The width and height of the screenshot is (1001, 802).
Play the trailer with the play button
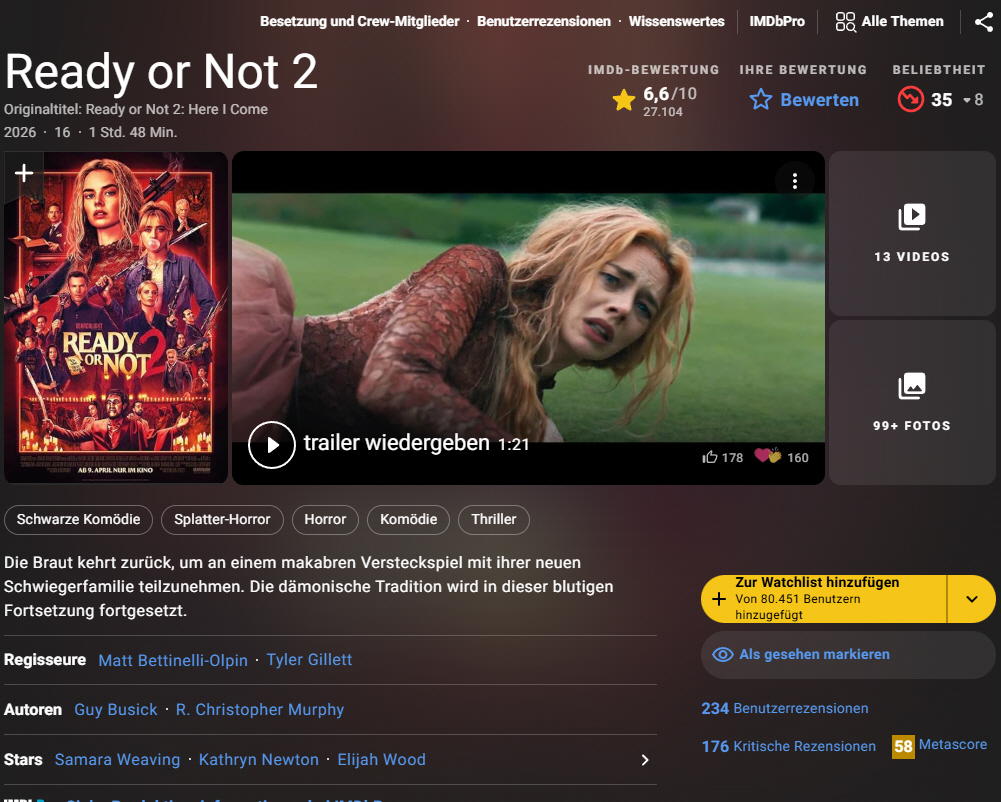click(x=272, y=445)
